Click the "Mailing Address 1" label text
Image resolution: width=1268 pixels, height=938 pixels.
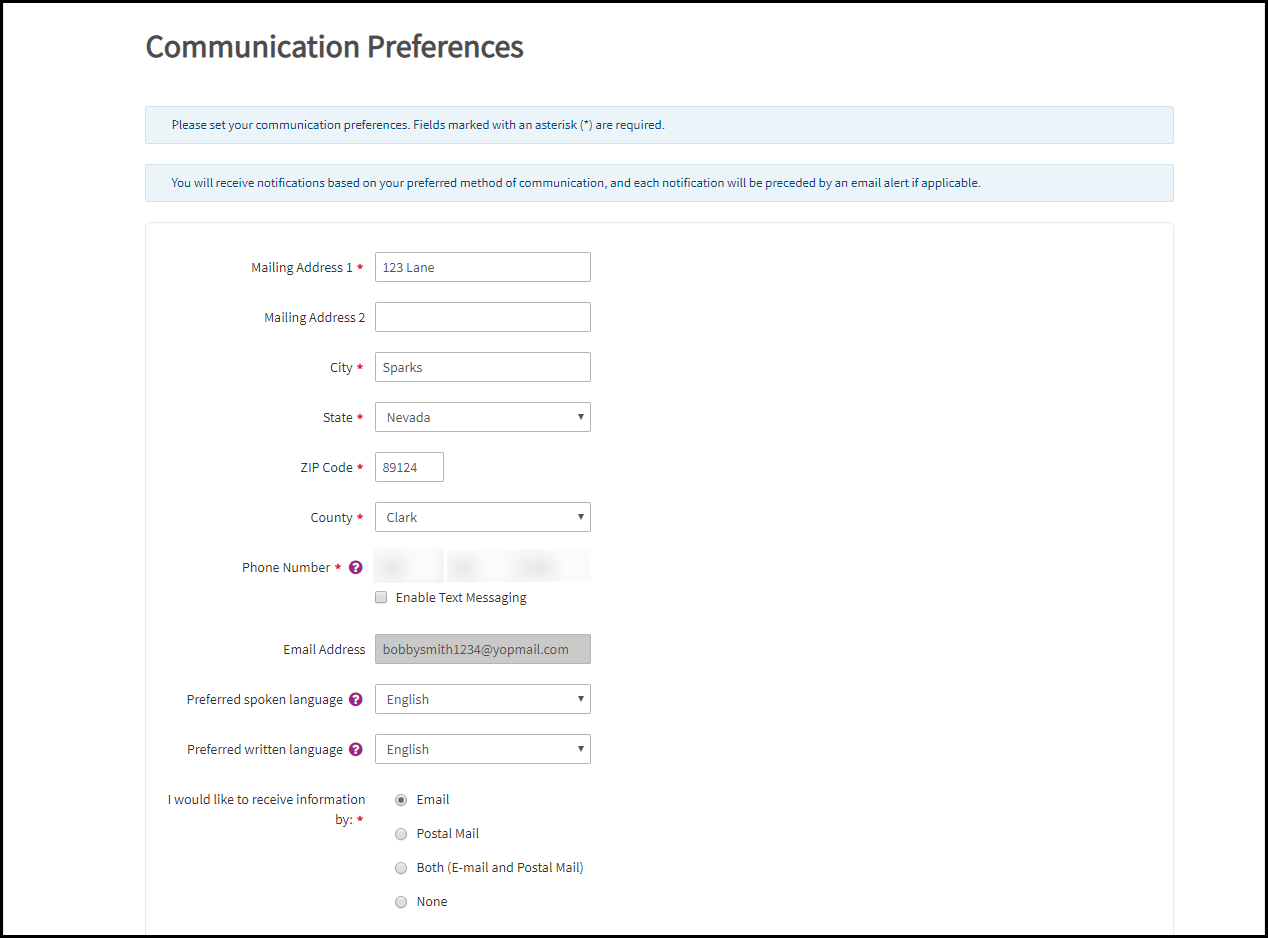tap(302, 268)
